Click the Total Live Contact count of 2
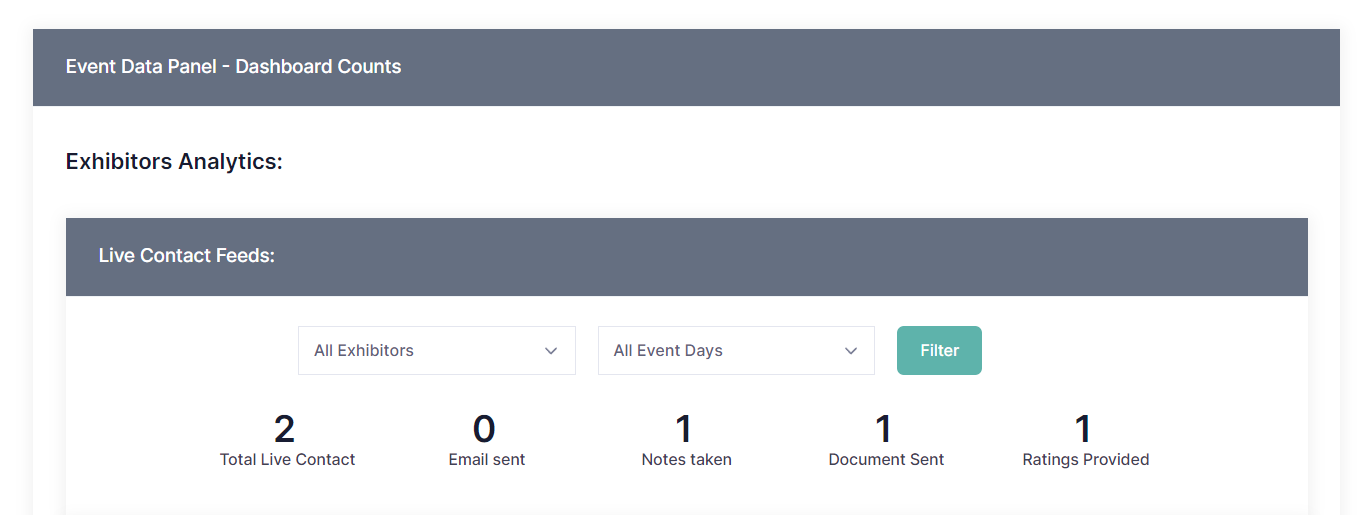The width and height of the screenshot is (1358, 515). tap(285, 429)
